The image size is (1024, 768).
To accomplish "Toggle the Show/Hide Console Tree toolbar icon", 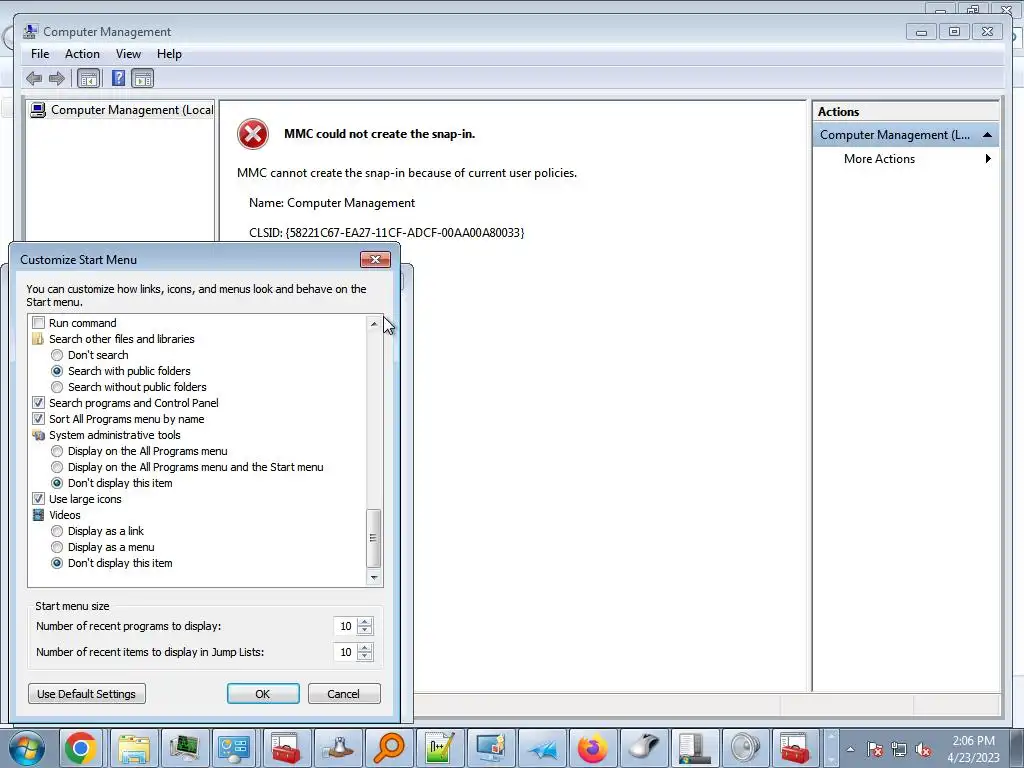I will pos(88,79).
